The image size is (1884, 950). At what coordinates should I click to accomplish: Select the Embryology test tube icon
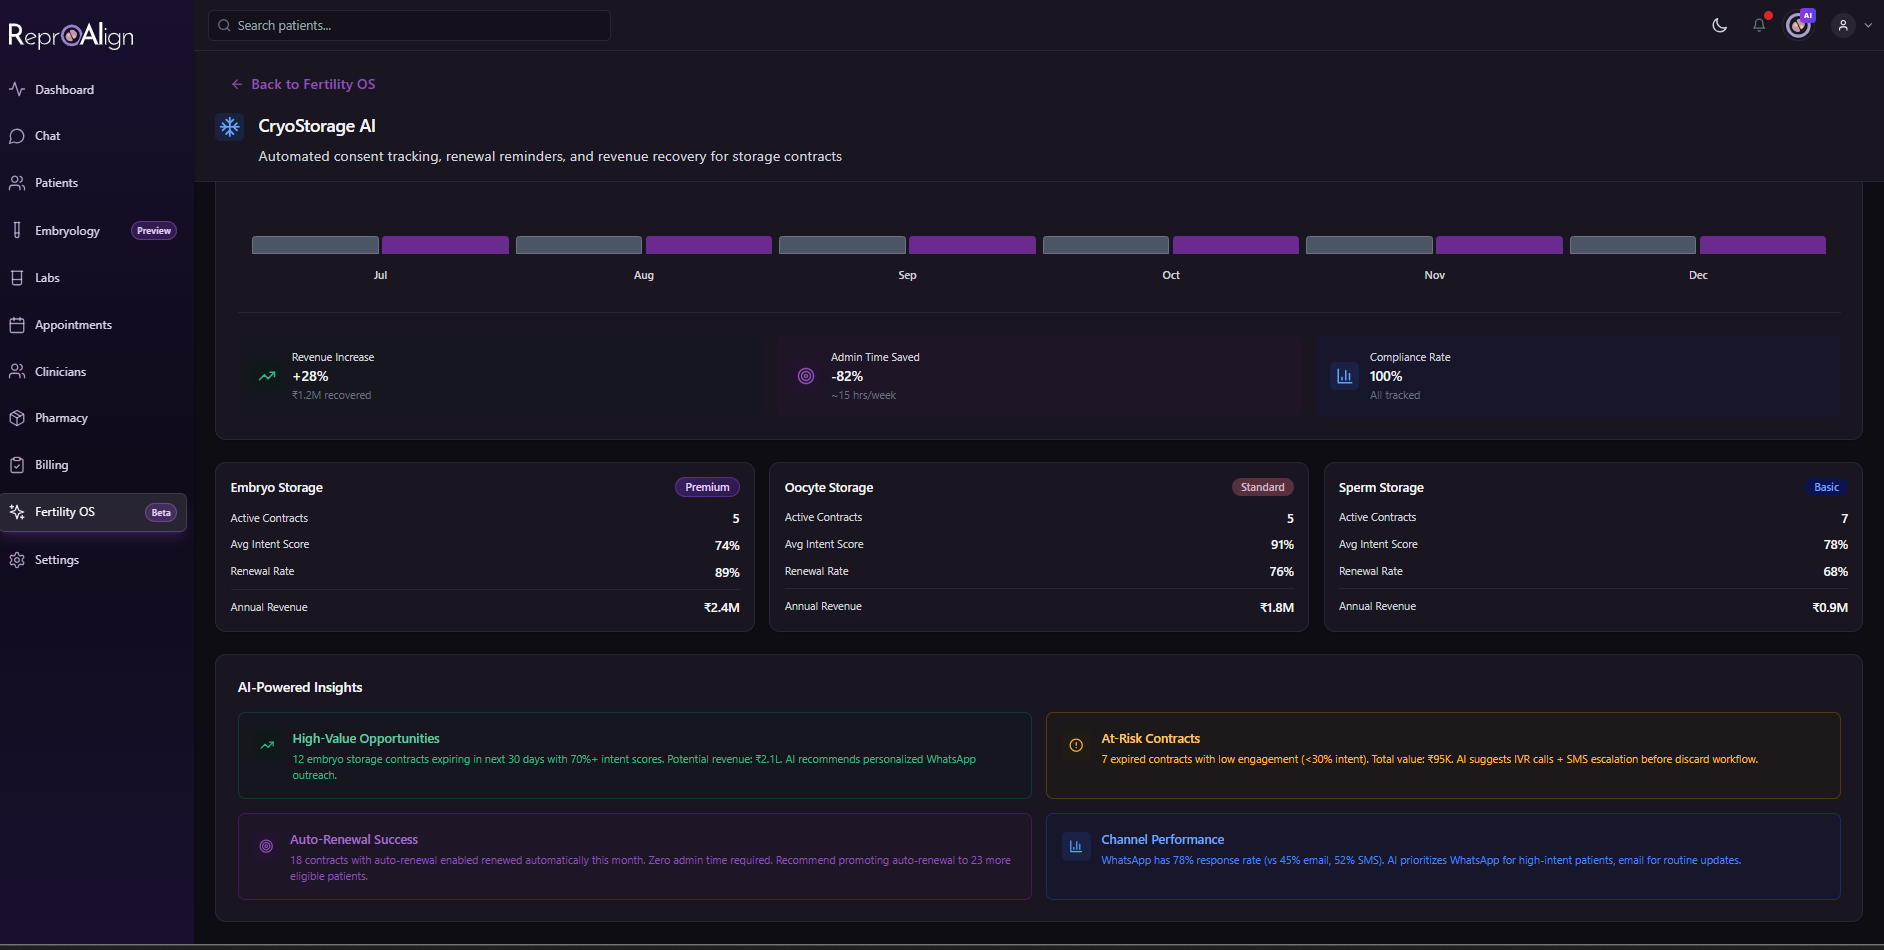click(17, 230)
